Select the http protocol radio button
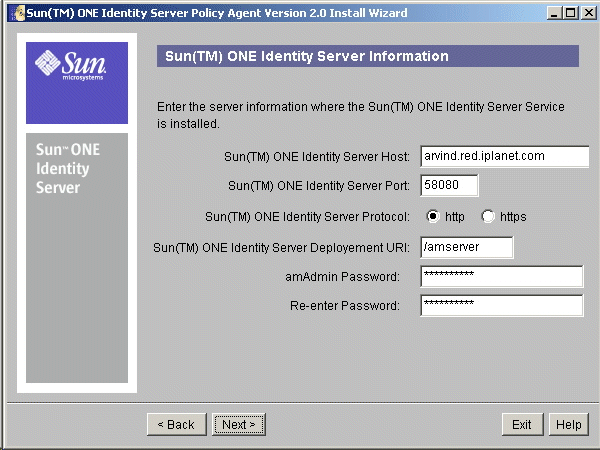The height and width of the screenshot is (450, 600). [x=433, y=217]
